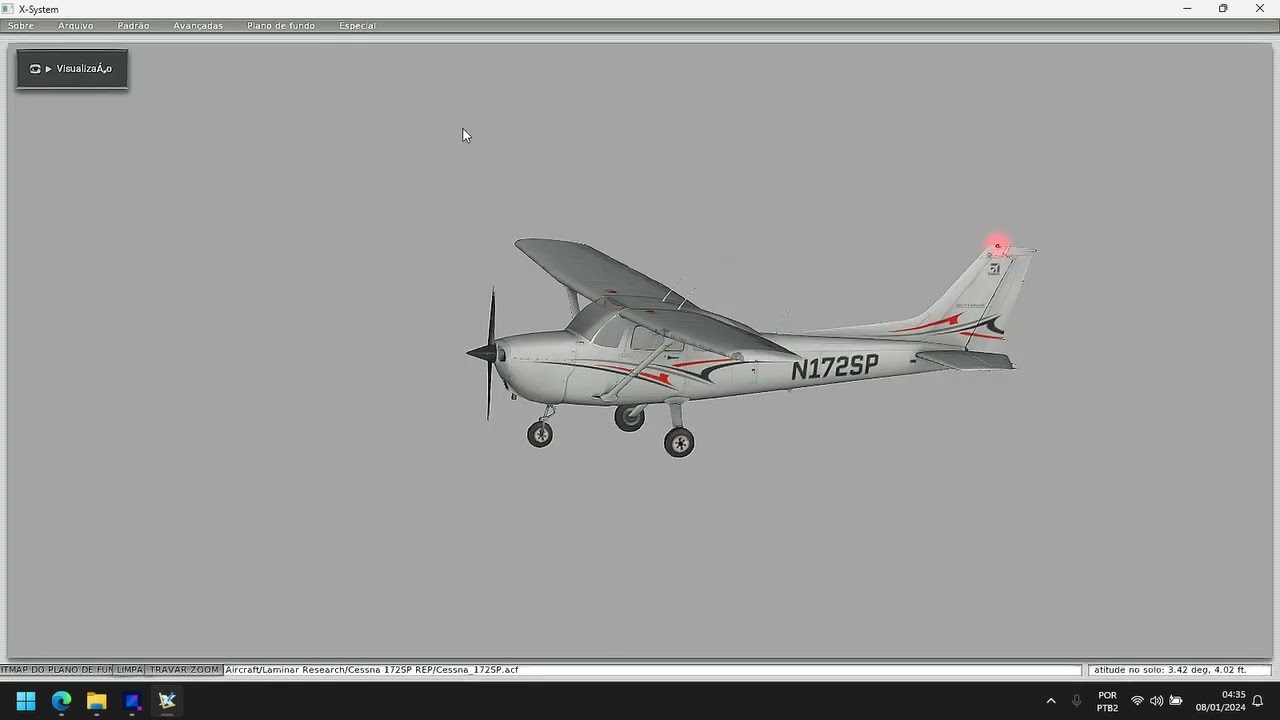Image resolution: width=1280 pixels, height=720 pixels.
Task: Open the Sobre menu
Action: click(x=21, y=26)
